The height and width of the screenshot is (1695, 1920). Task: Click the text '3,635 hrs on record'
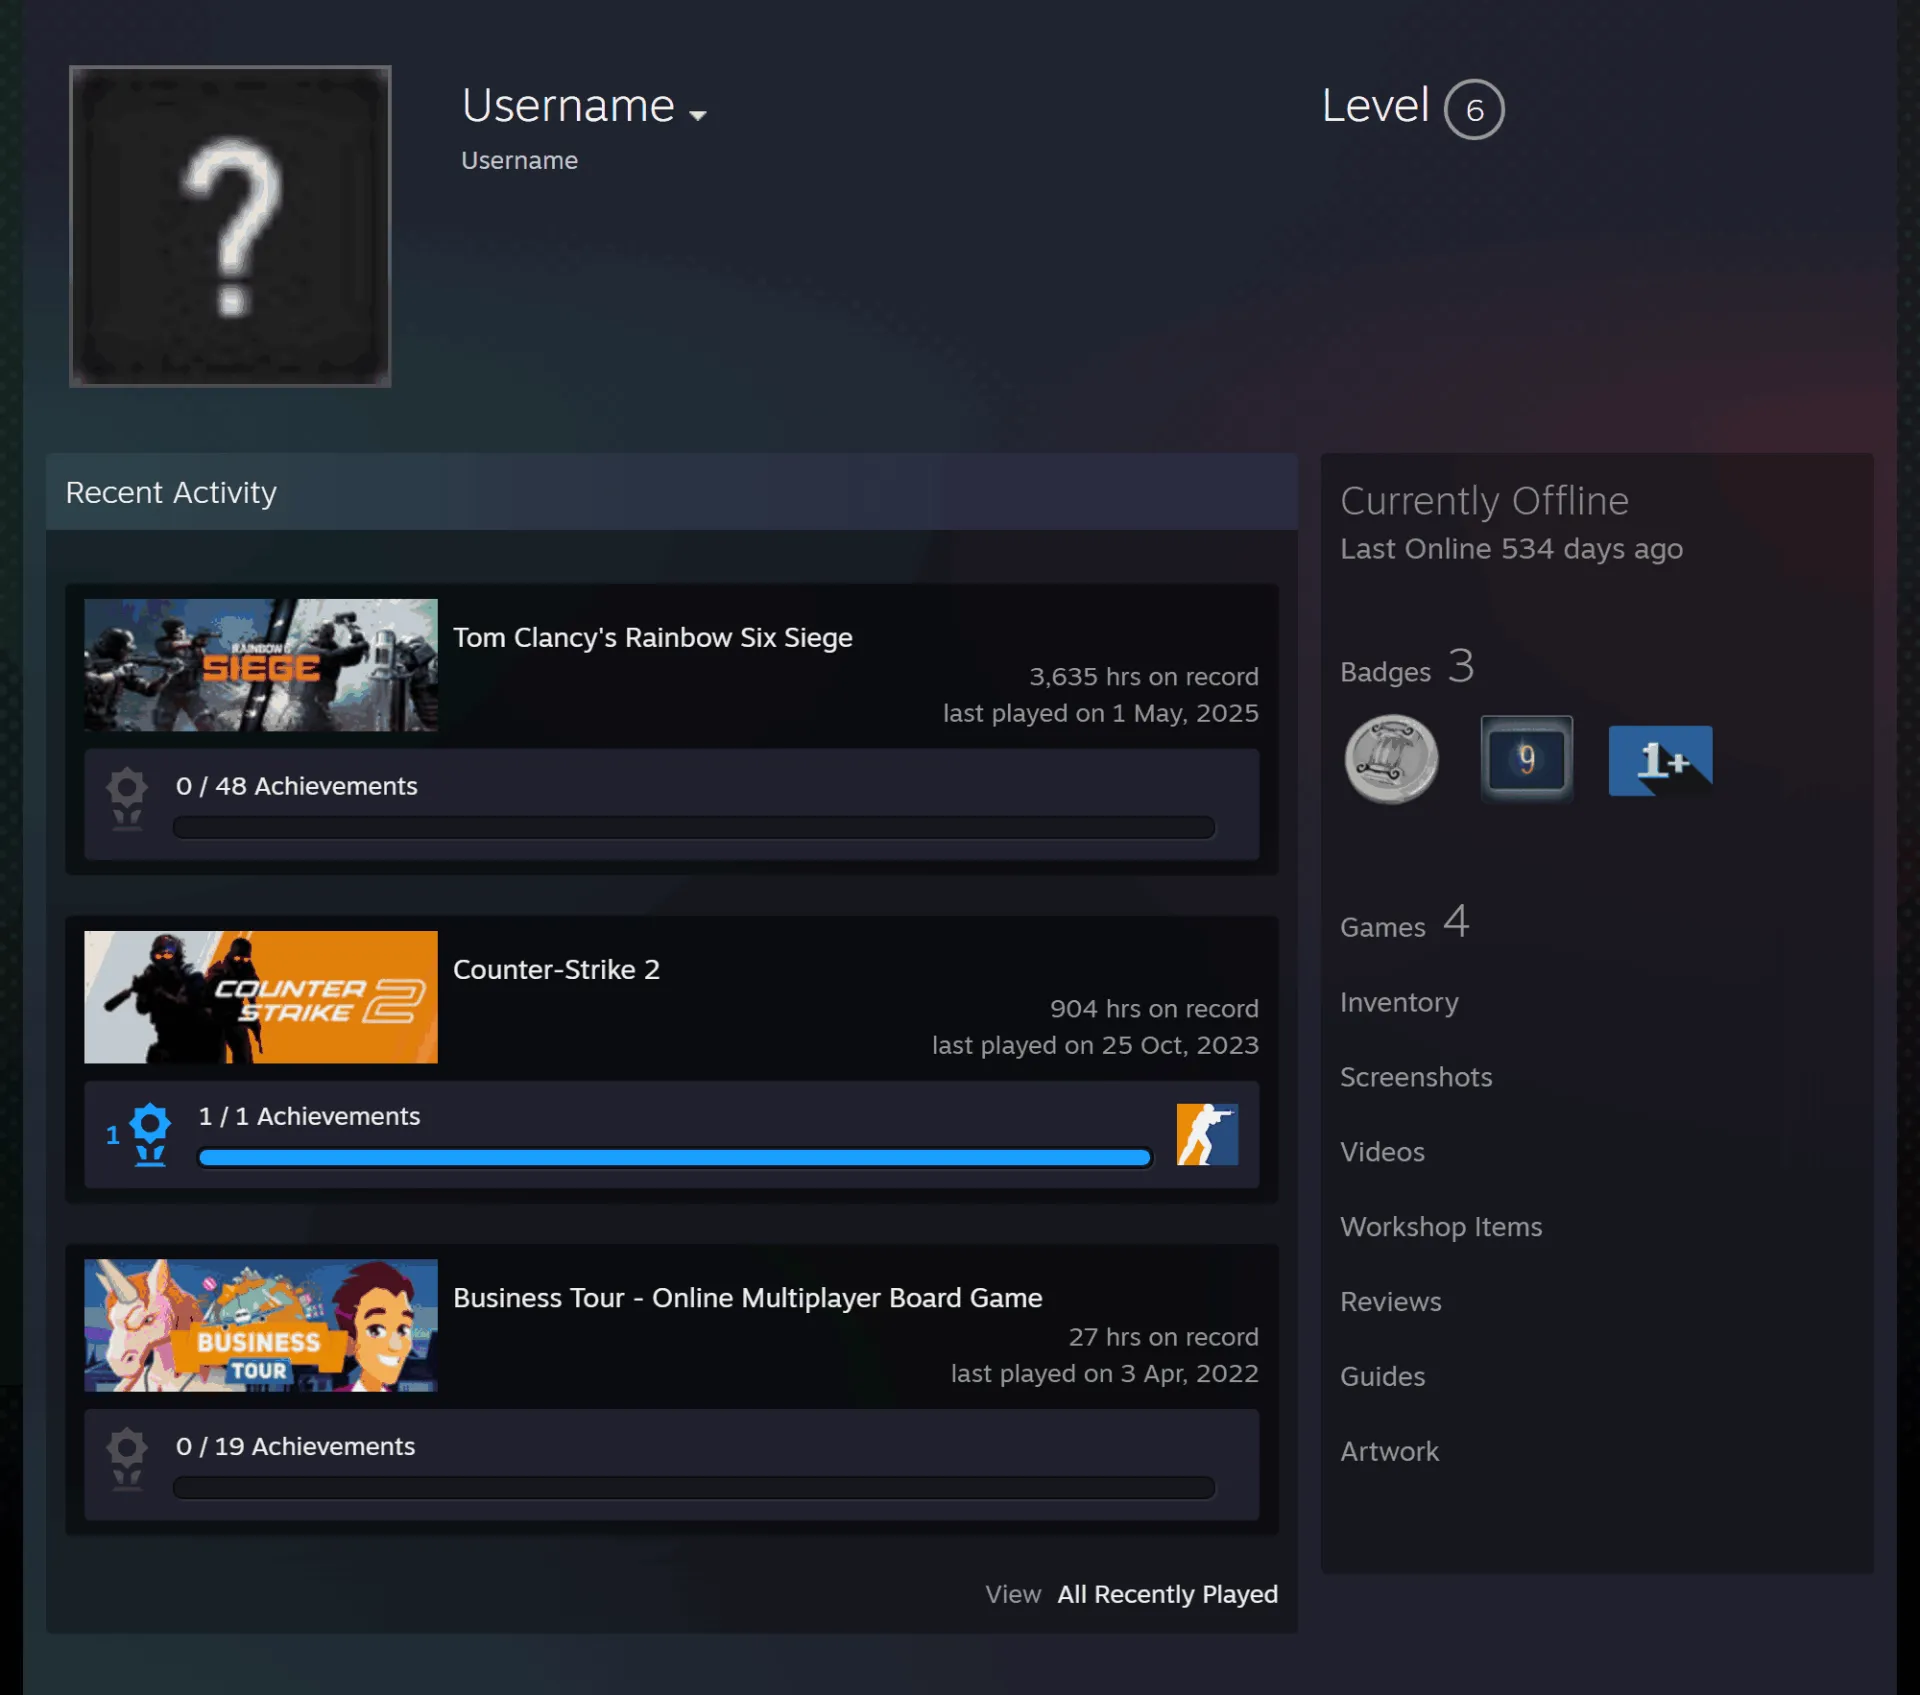pyautogui.click(x=1144, y=677)
